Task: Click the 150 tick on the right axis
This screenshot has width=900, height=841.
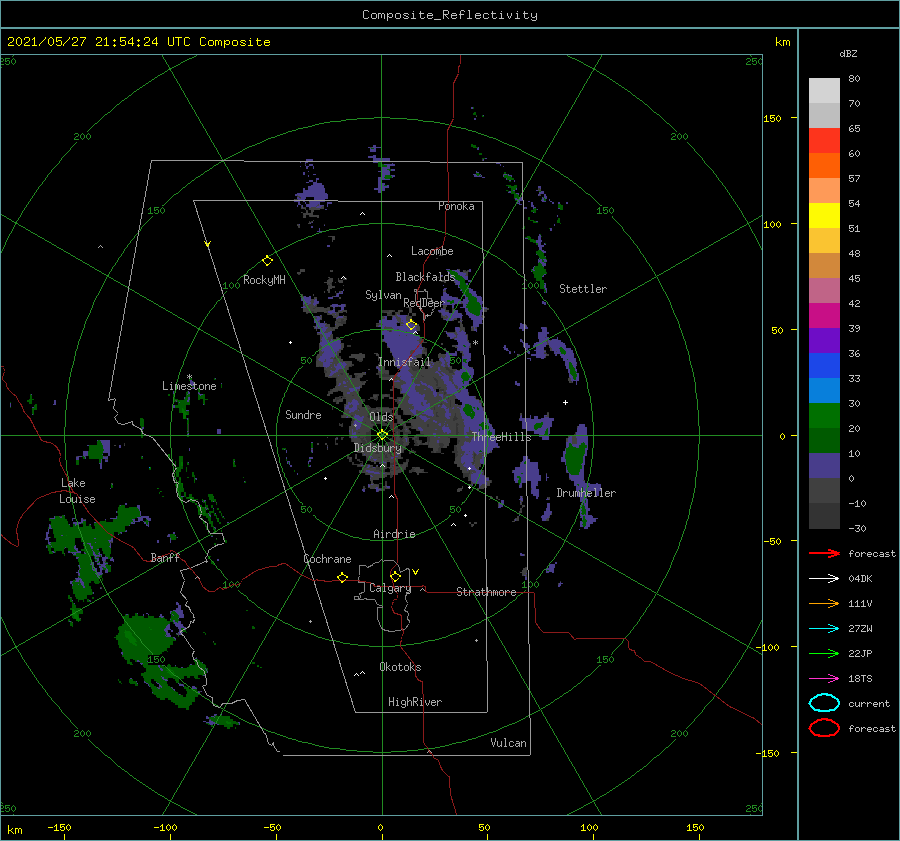Action: 772,118
